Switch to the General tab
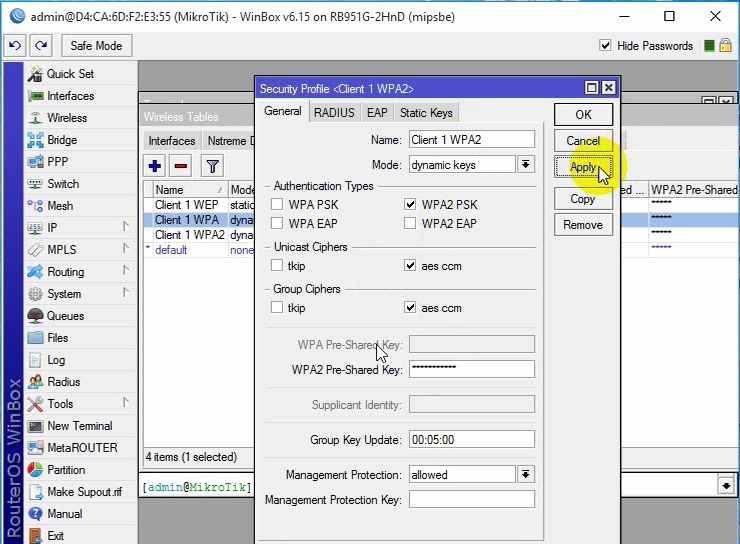The image size is (740, 544). 283,111
